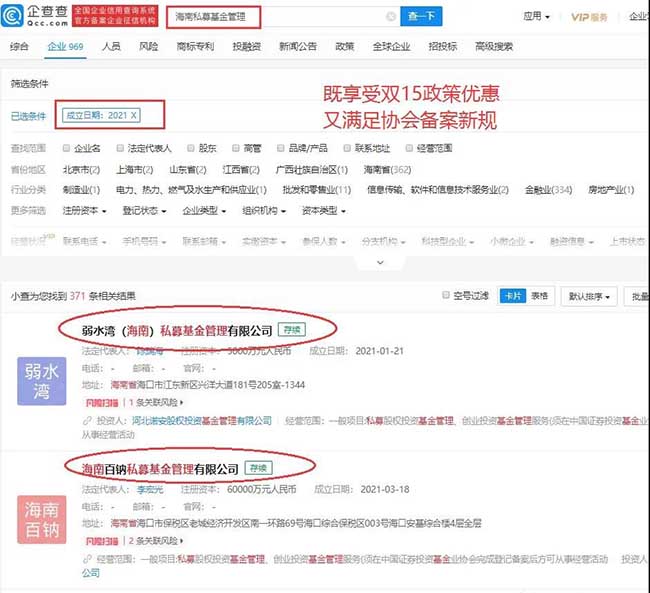Open 弱水湾（海南）私募基金管理有限公司 company page
The height and width of the screenshot is (593, 650).
pyautogui.click(x=177, y=331)
